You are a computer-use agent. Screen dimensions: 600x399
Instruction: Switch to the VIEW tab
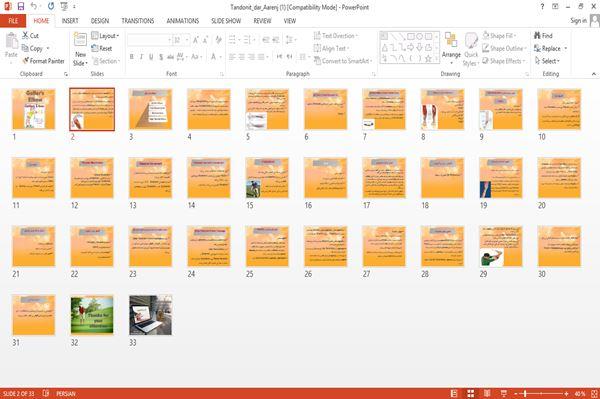click(290, 21)
